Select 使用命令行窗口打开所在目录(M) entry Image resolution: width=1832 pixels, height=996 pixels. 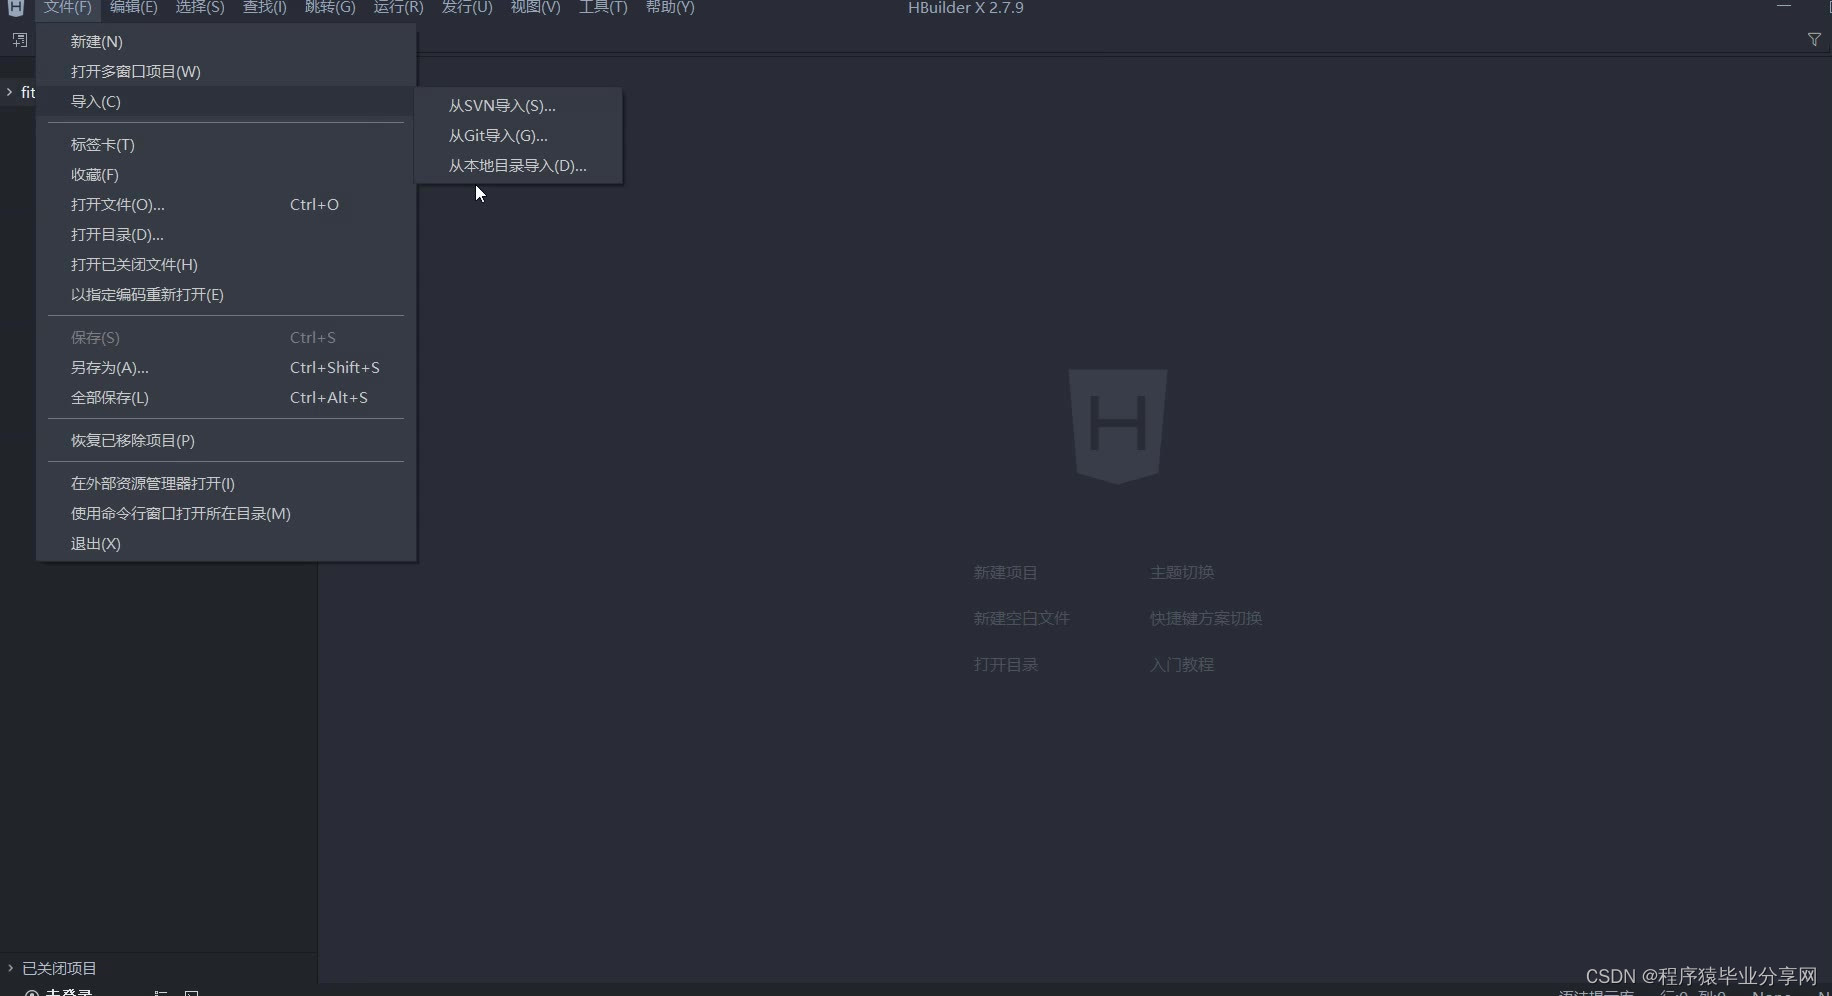click(x=226, y=513)
